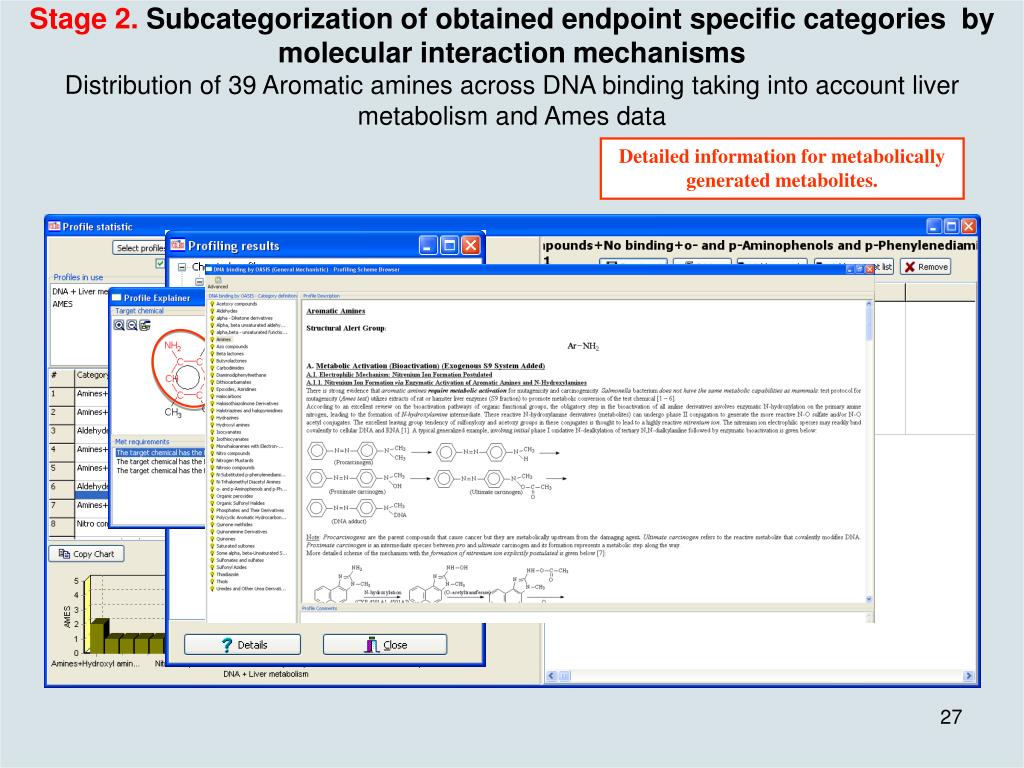
Task: Click the third Profile Explainer toolbar icon
Action: tap(145, 325)
